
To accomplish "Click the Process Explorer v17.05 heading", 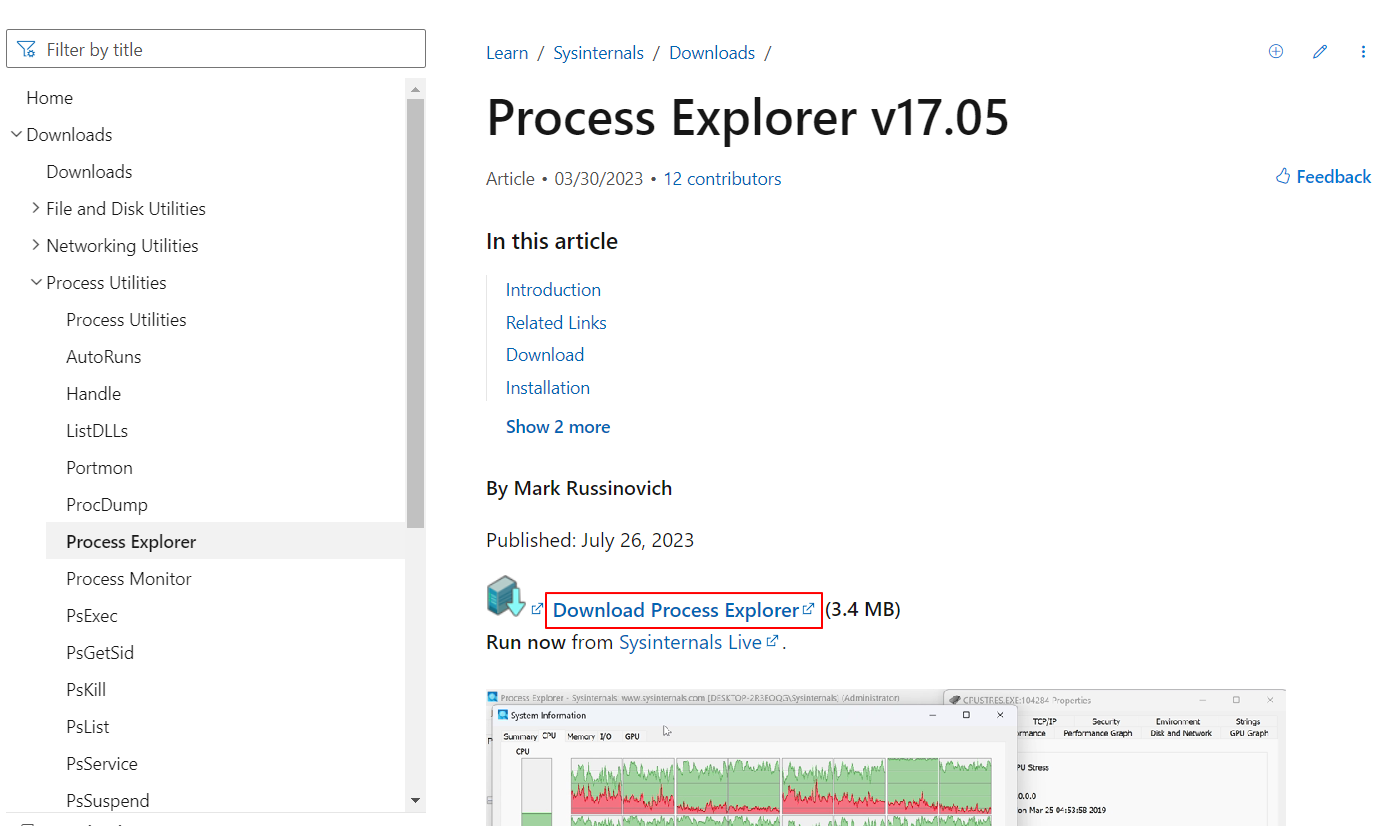I will pos(747,118).
